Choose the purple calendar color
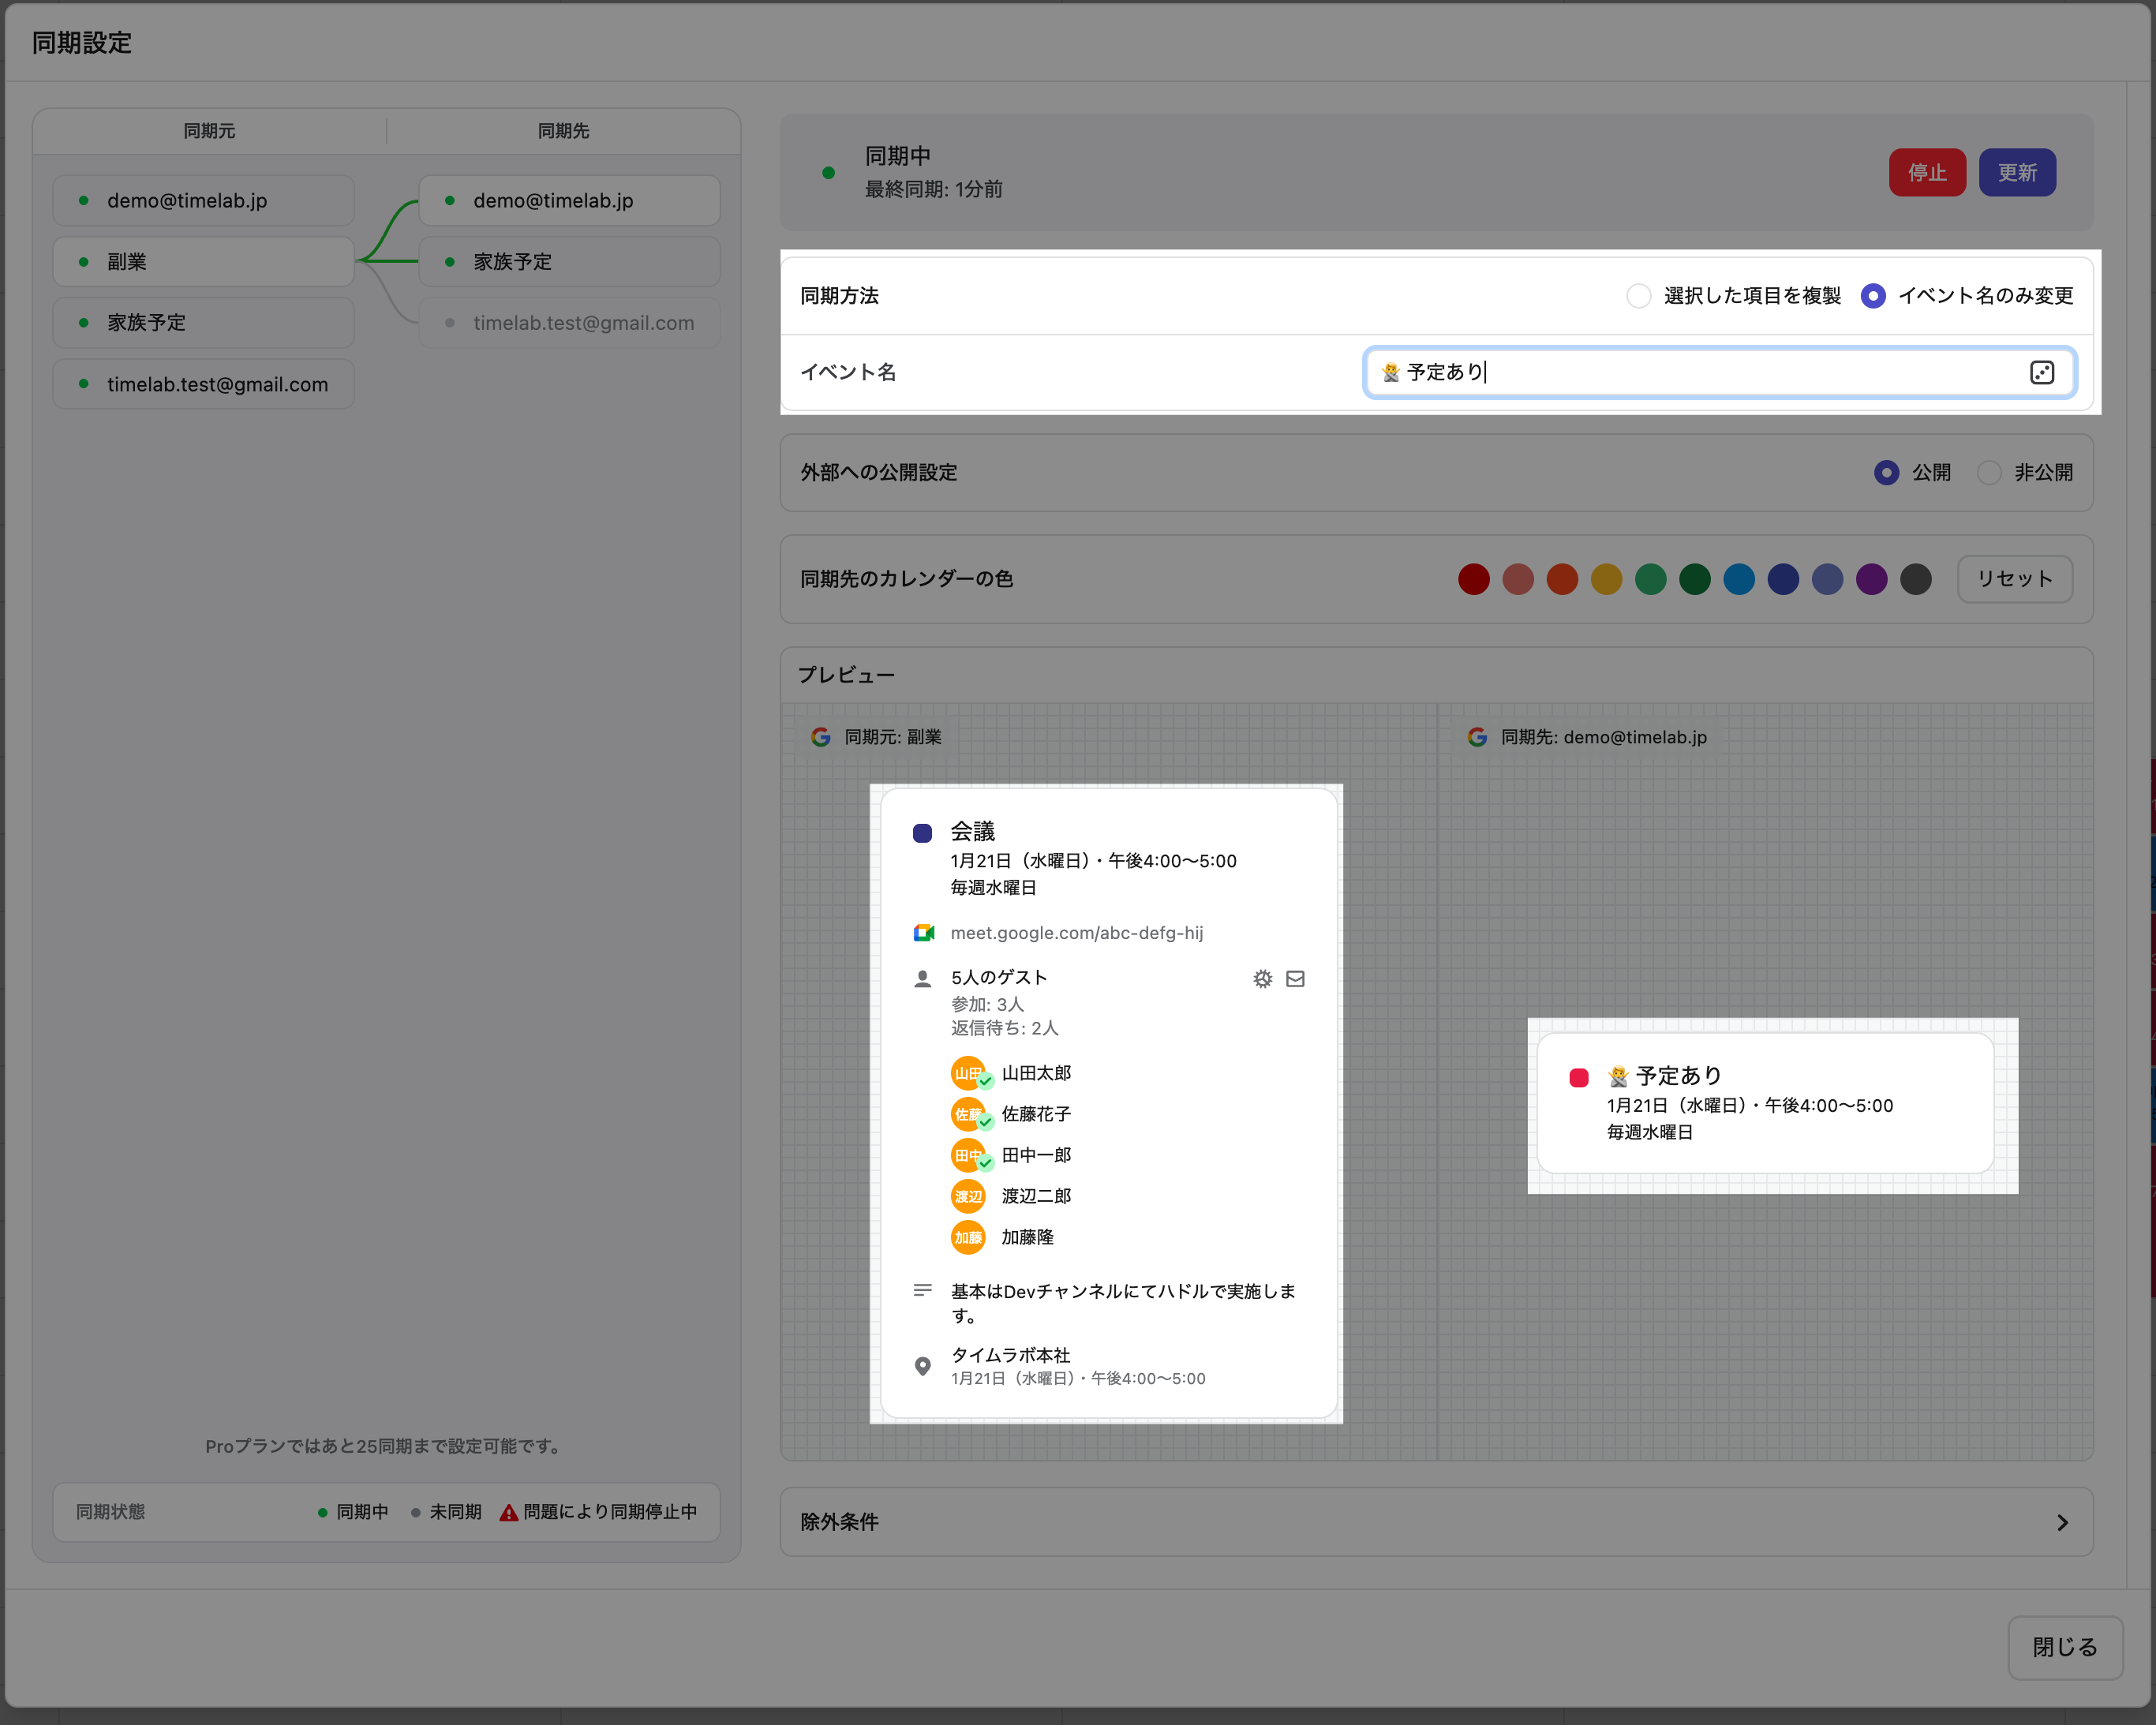This screenshot has width=2156, height=1725. click(x=1872, y=579)
